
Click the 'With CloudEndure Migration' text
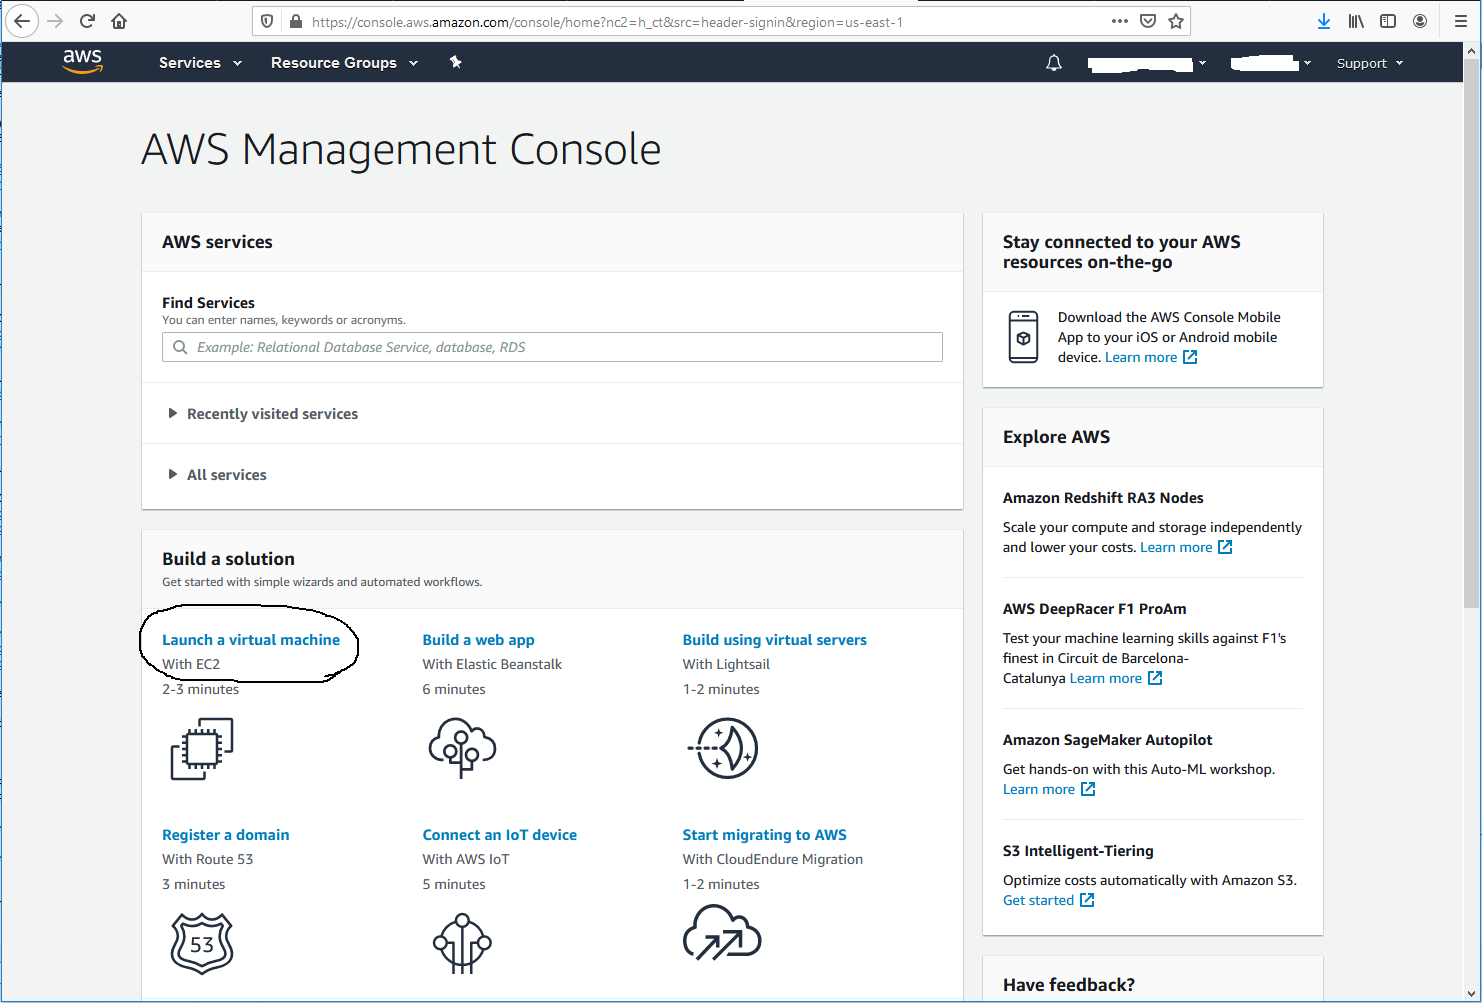tap(773, 859)
